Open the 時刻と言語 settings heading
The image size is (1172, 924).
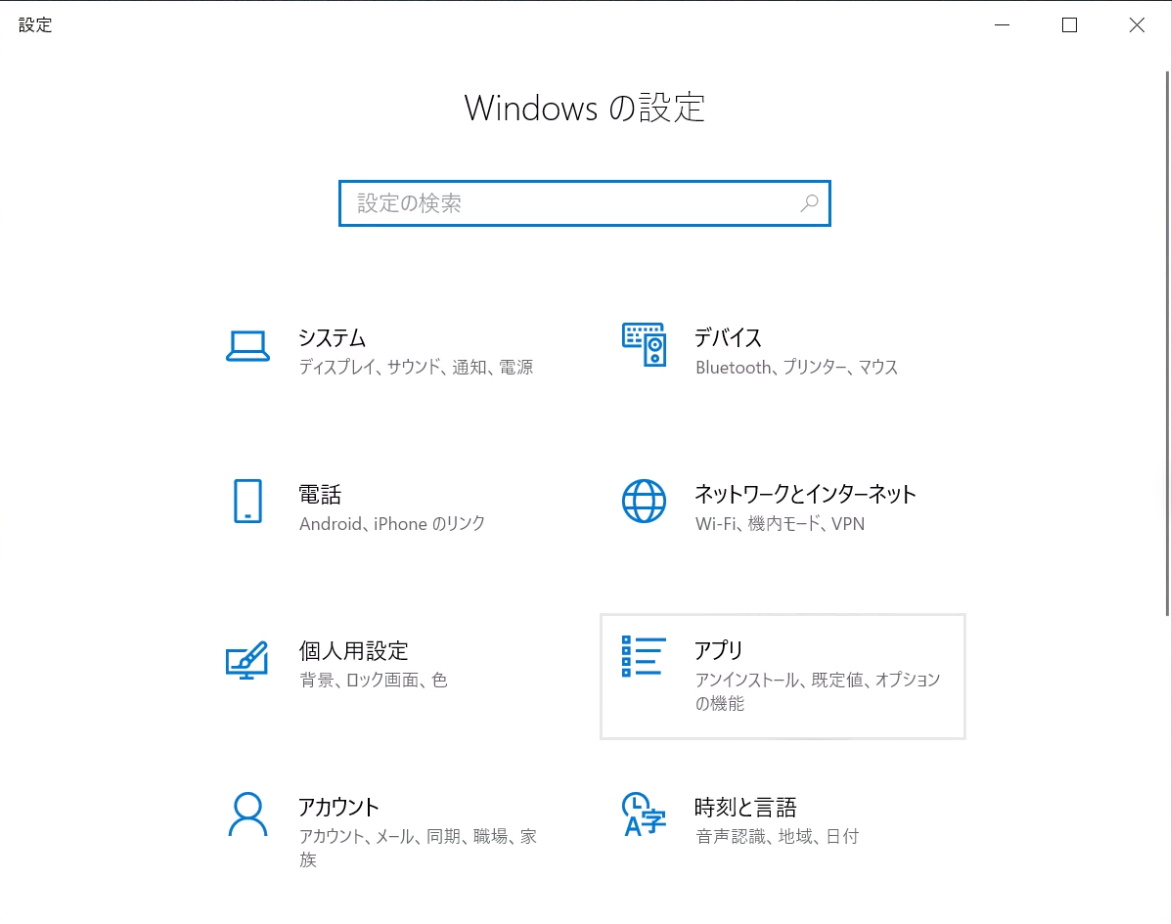tap(745, 807)
